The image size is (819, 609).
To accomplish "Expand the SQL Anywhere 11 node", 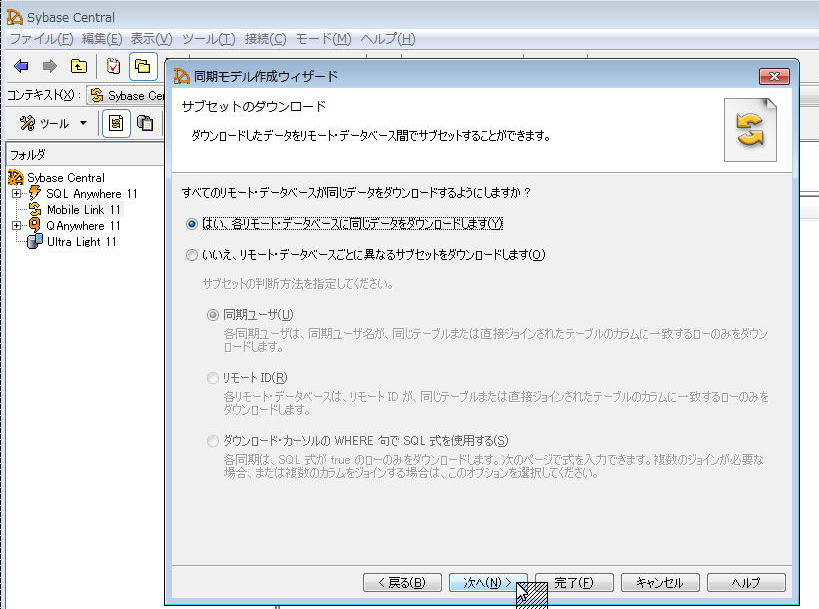I will pyautogui.click(x=16, y=194).
